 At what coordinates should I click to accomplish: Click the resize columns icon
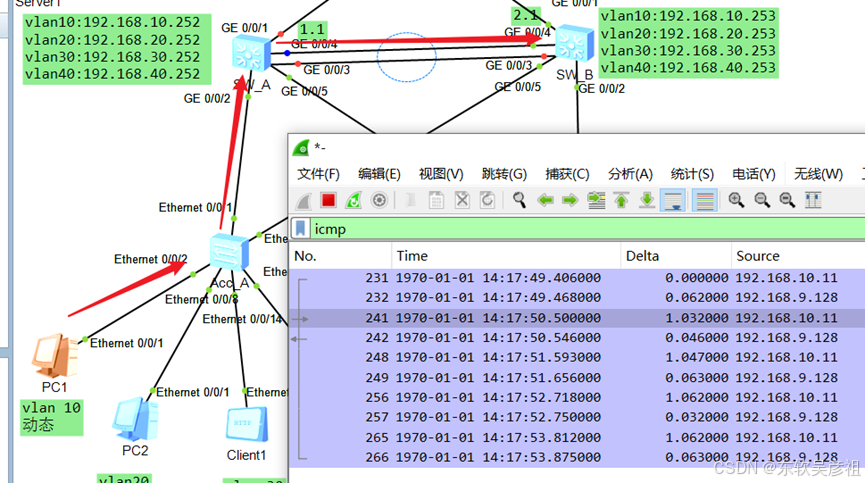pos(813,200)
